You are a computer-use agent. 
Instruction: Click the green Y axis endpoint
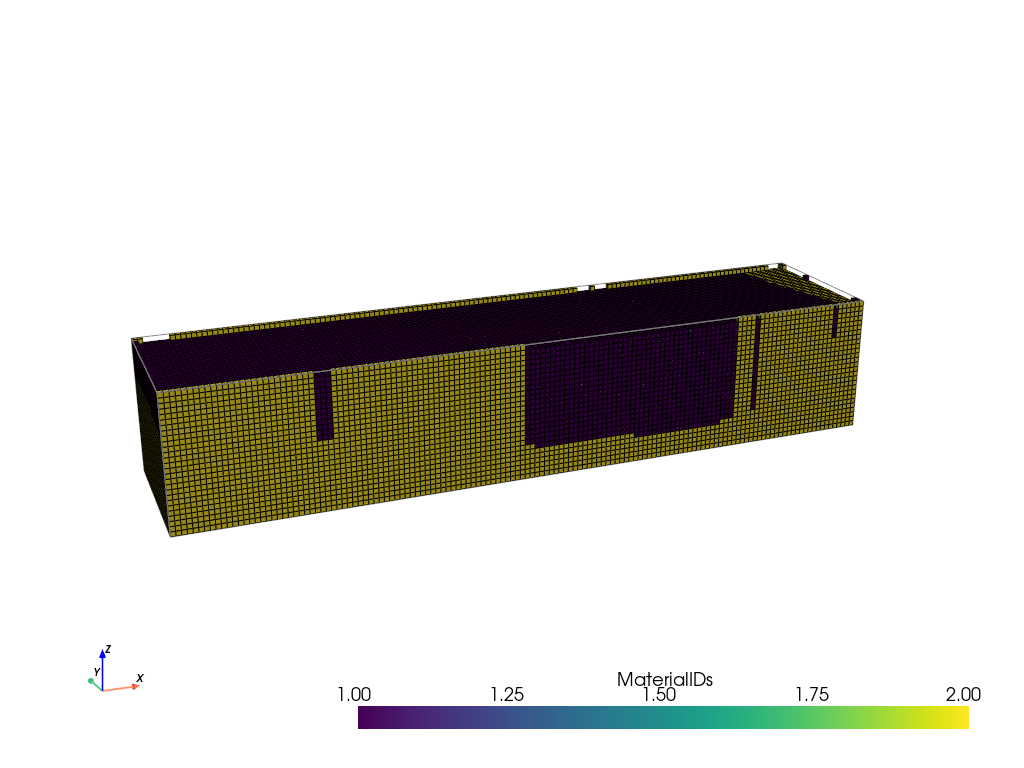pyautogui.click(x=91, y=681)
